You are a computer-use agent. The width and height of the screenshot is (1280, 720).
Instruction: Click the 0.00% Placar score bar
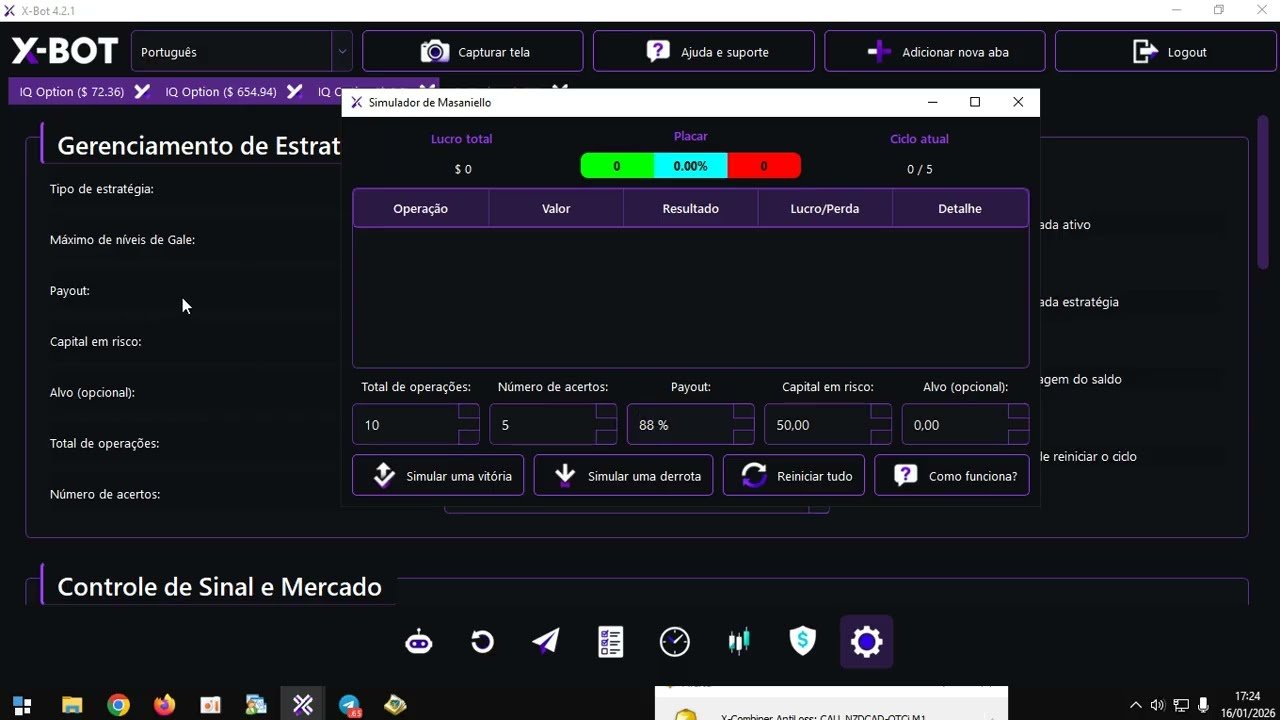pos(690,165)
